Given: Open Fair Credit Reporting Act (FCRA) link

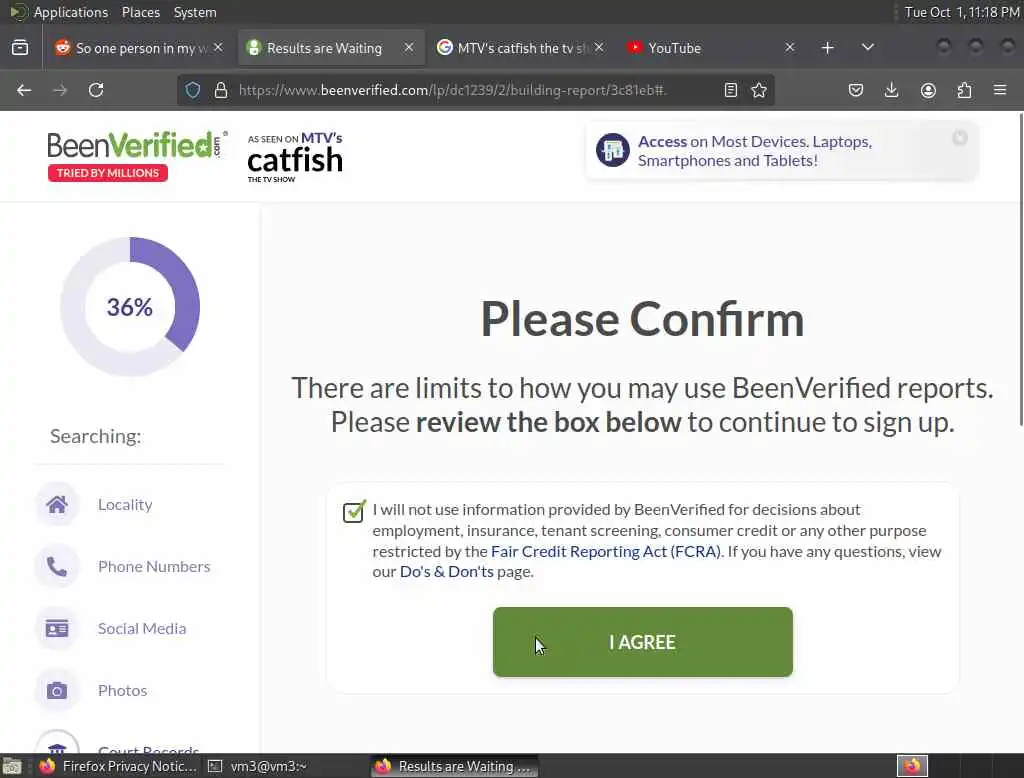Looking at the screenshot, I should [605, 551].
